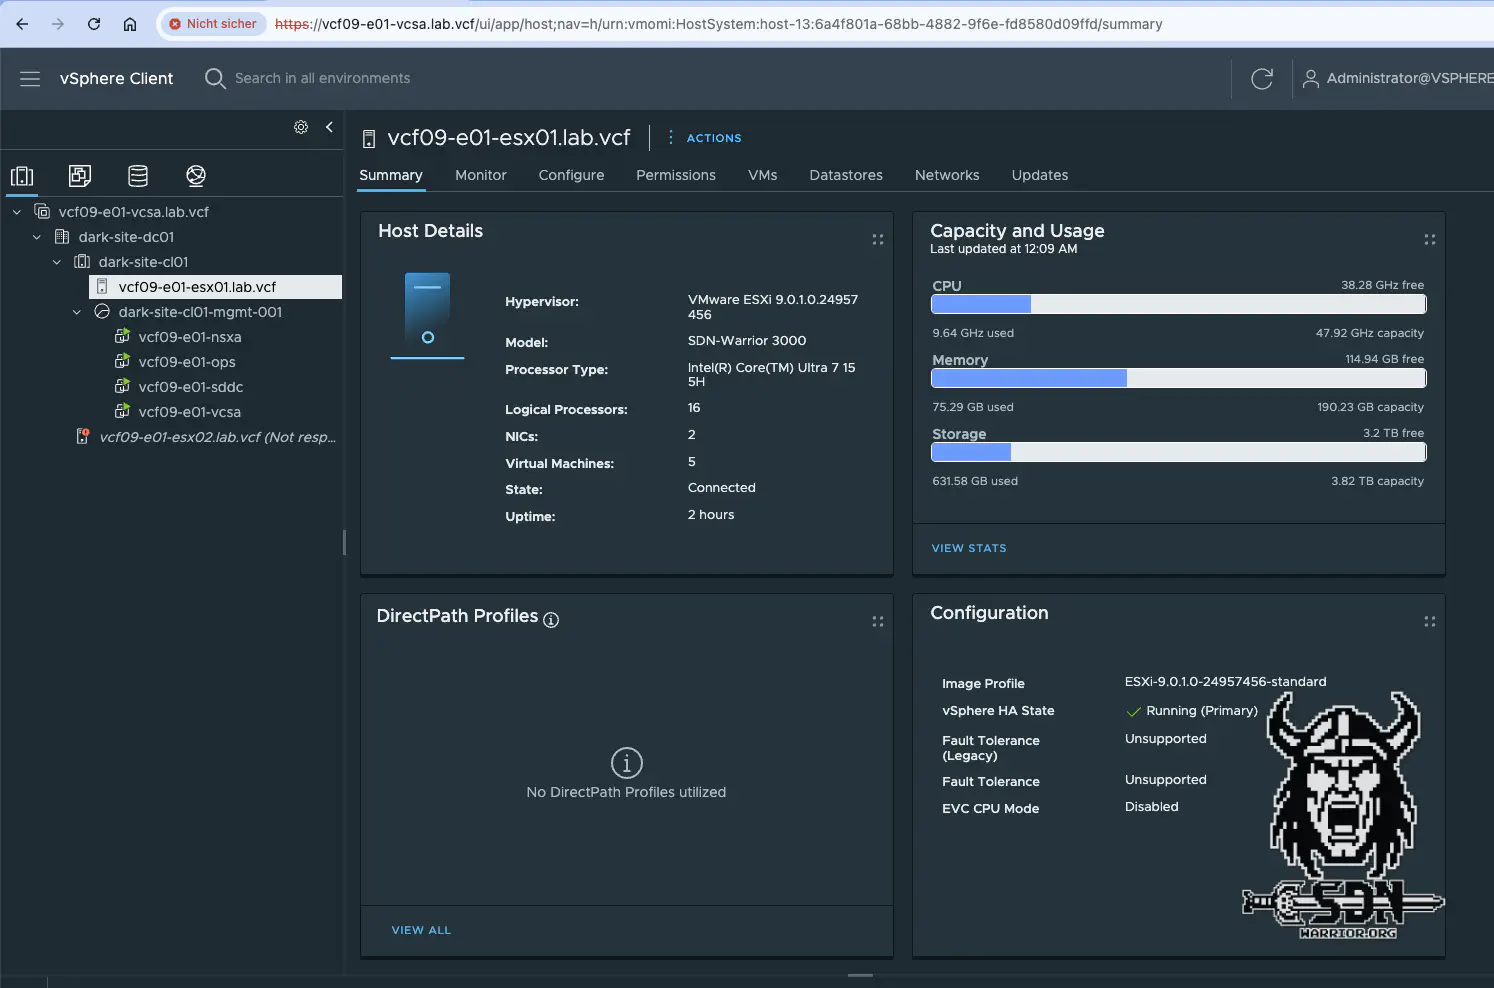1494x988 pixels.
Task: Click the hamburger menu next to vSphere Client
Action: 29,79
